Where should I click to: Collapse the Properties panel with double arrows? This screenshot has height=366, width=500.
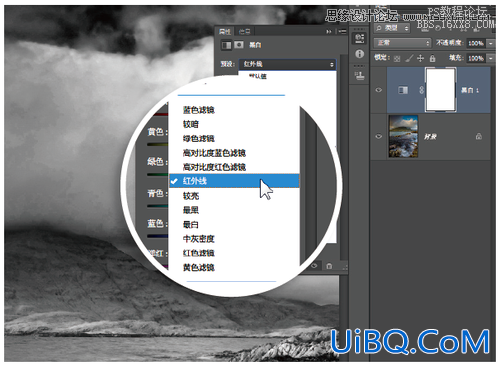[x=329, y=31]
